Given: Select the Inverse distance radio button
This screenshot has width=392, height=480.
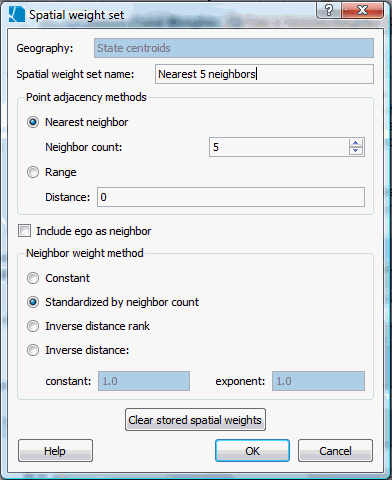Looking at the screenshot, I should point(33,350).
